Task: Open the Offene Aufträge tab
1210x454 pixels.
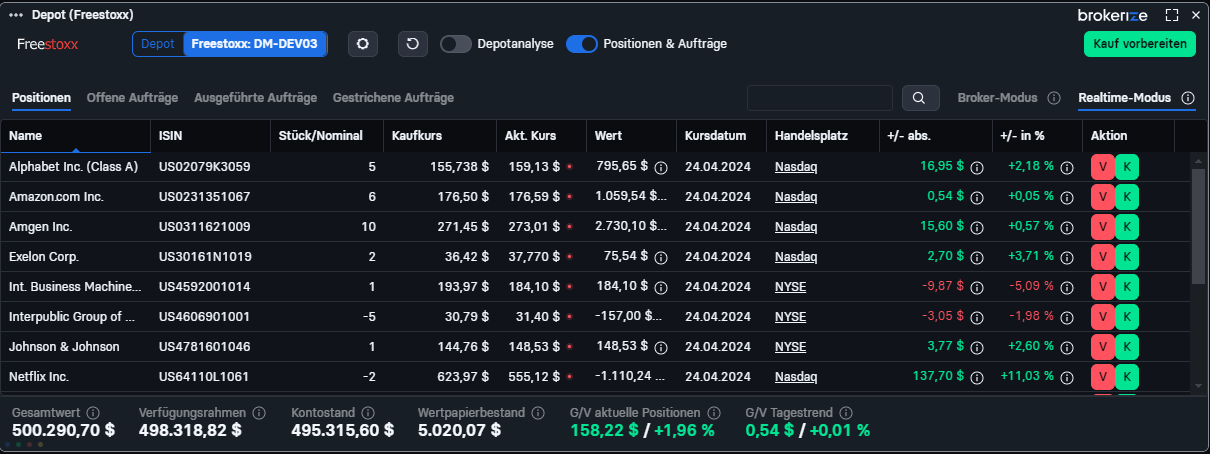Action: click(132, 98)
